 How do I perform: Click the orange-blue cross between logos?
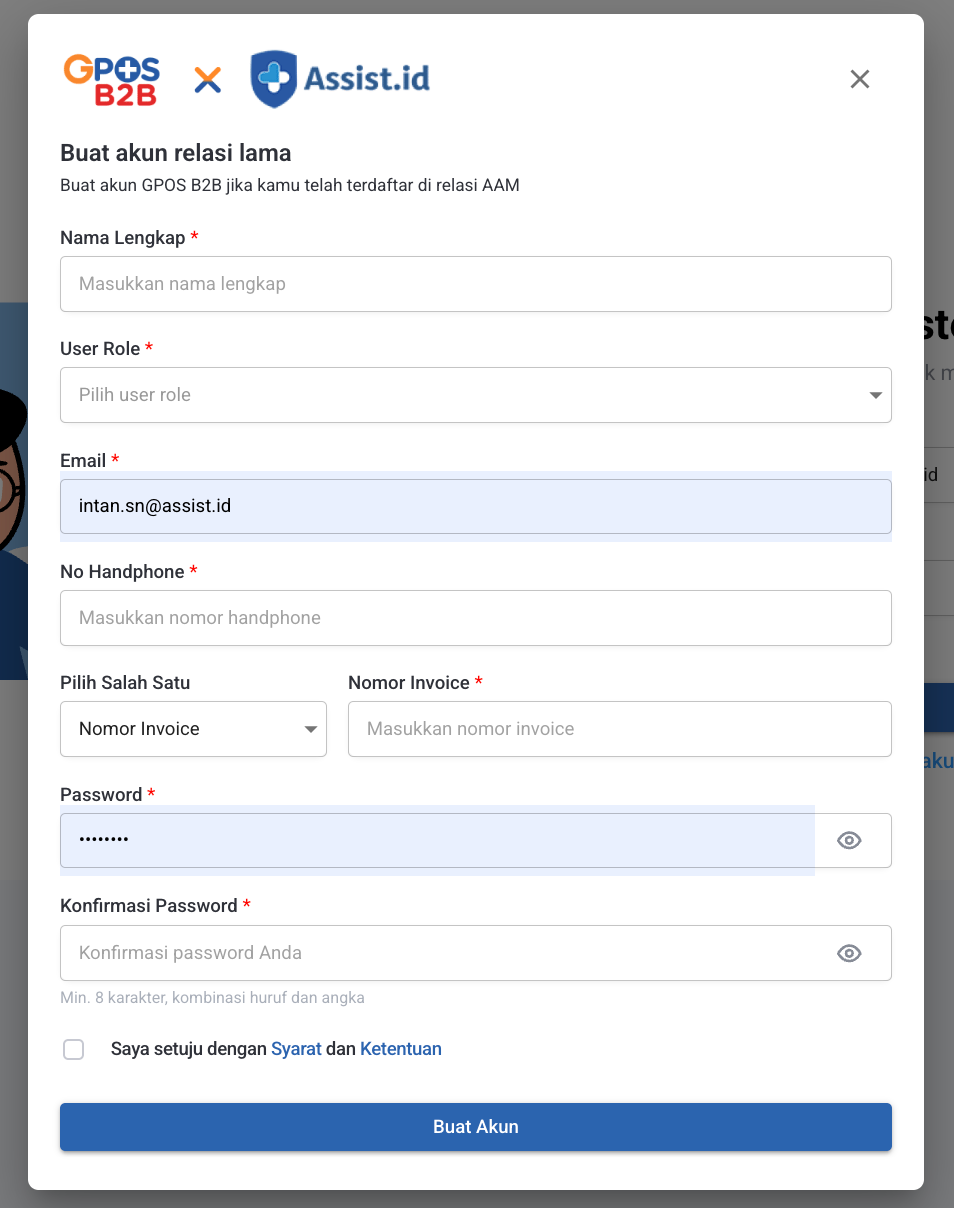208,80
